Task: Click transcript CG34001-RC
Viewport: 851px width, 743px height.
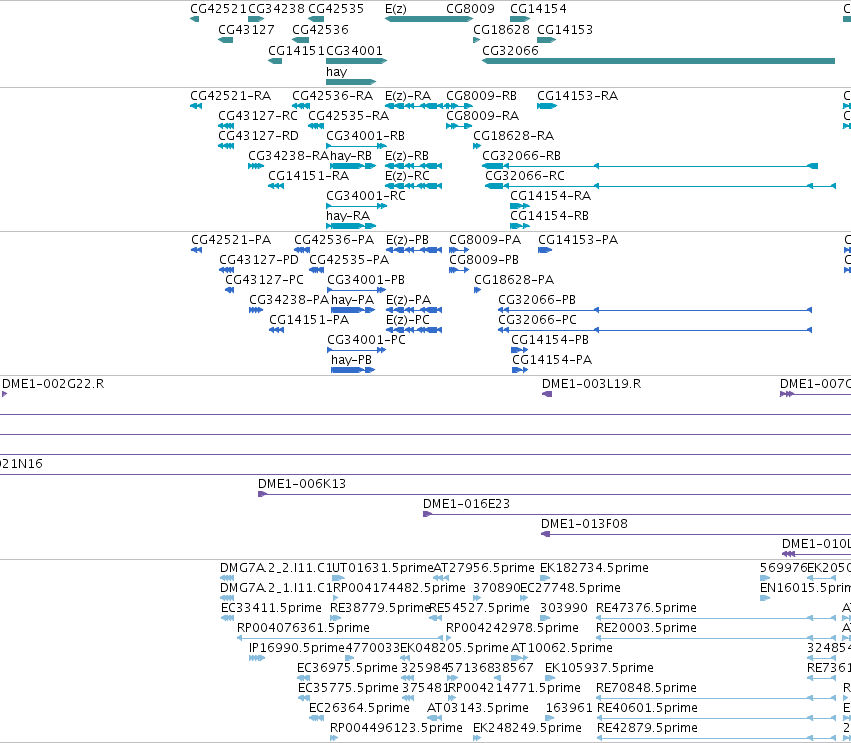Action: pos(366,196)
